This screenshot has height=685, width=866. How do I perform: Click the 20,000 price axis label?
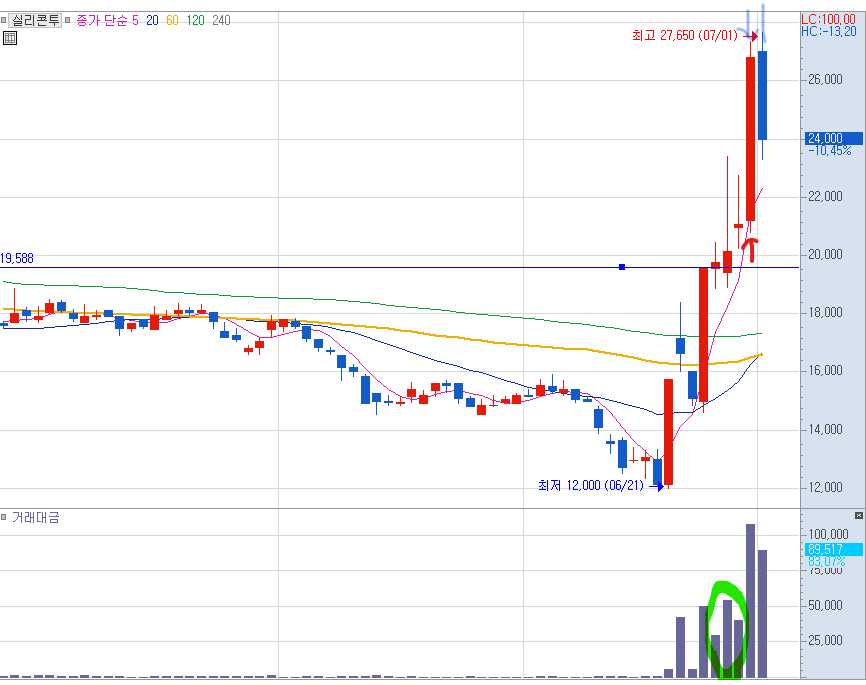825,255
